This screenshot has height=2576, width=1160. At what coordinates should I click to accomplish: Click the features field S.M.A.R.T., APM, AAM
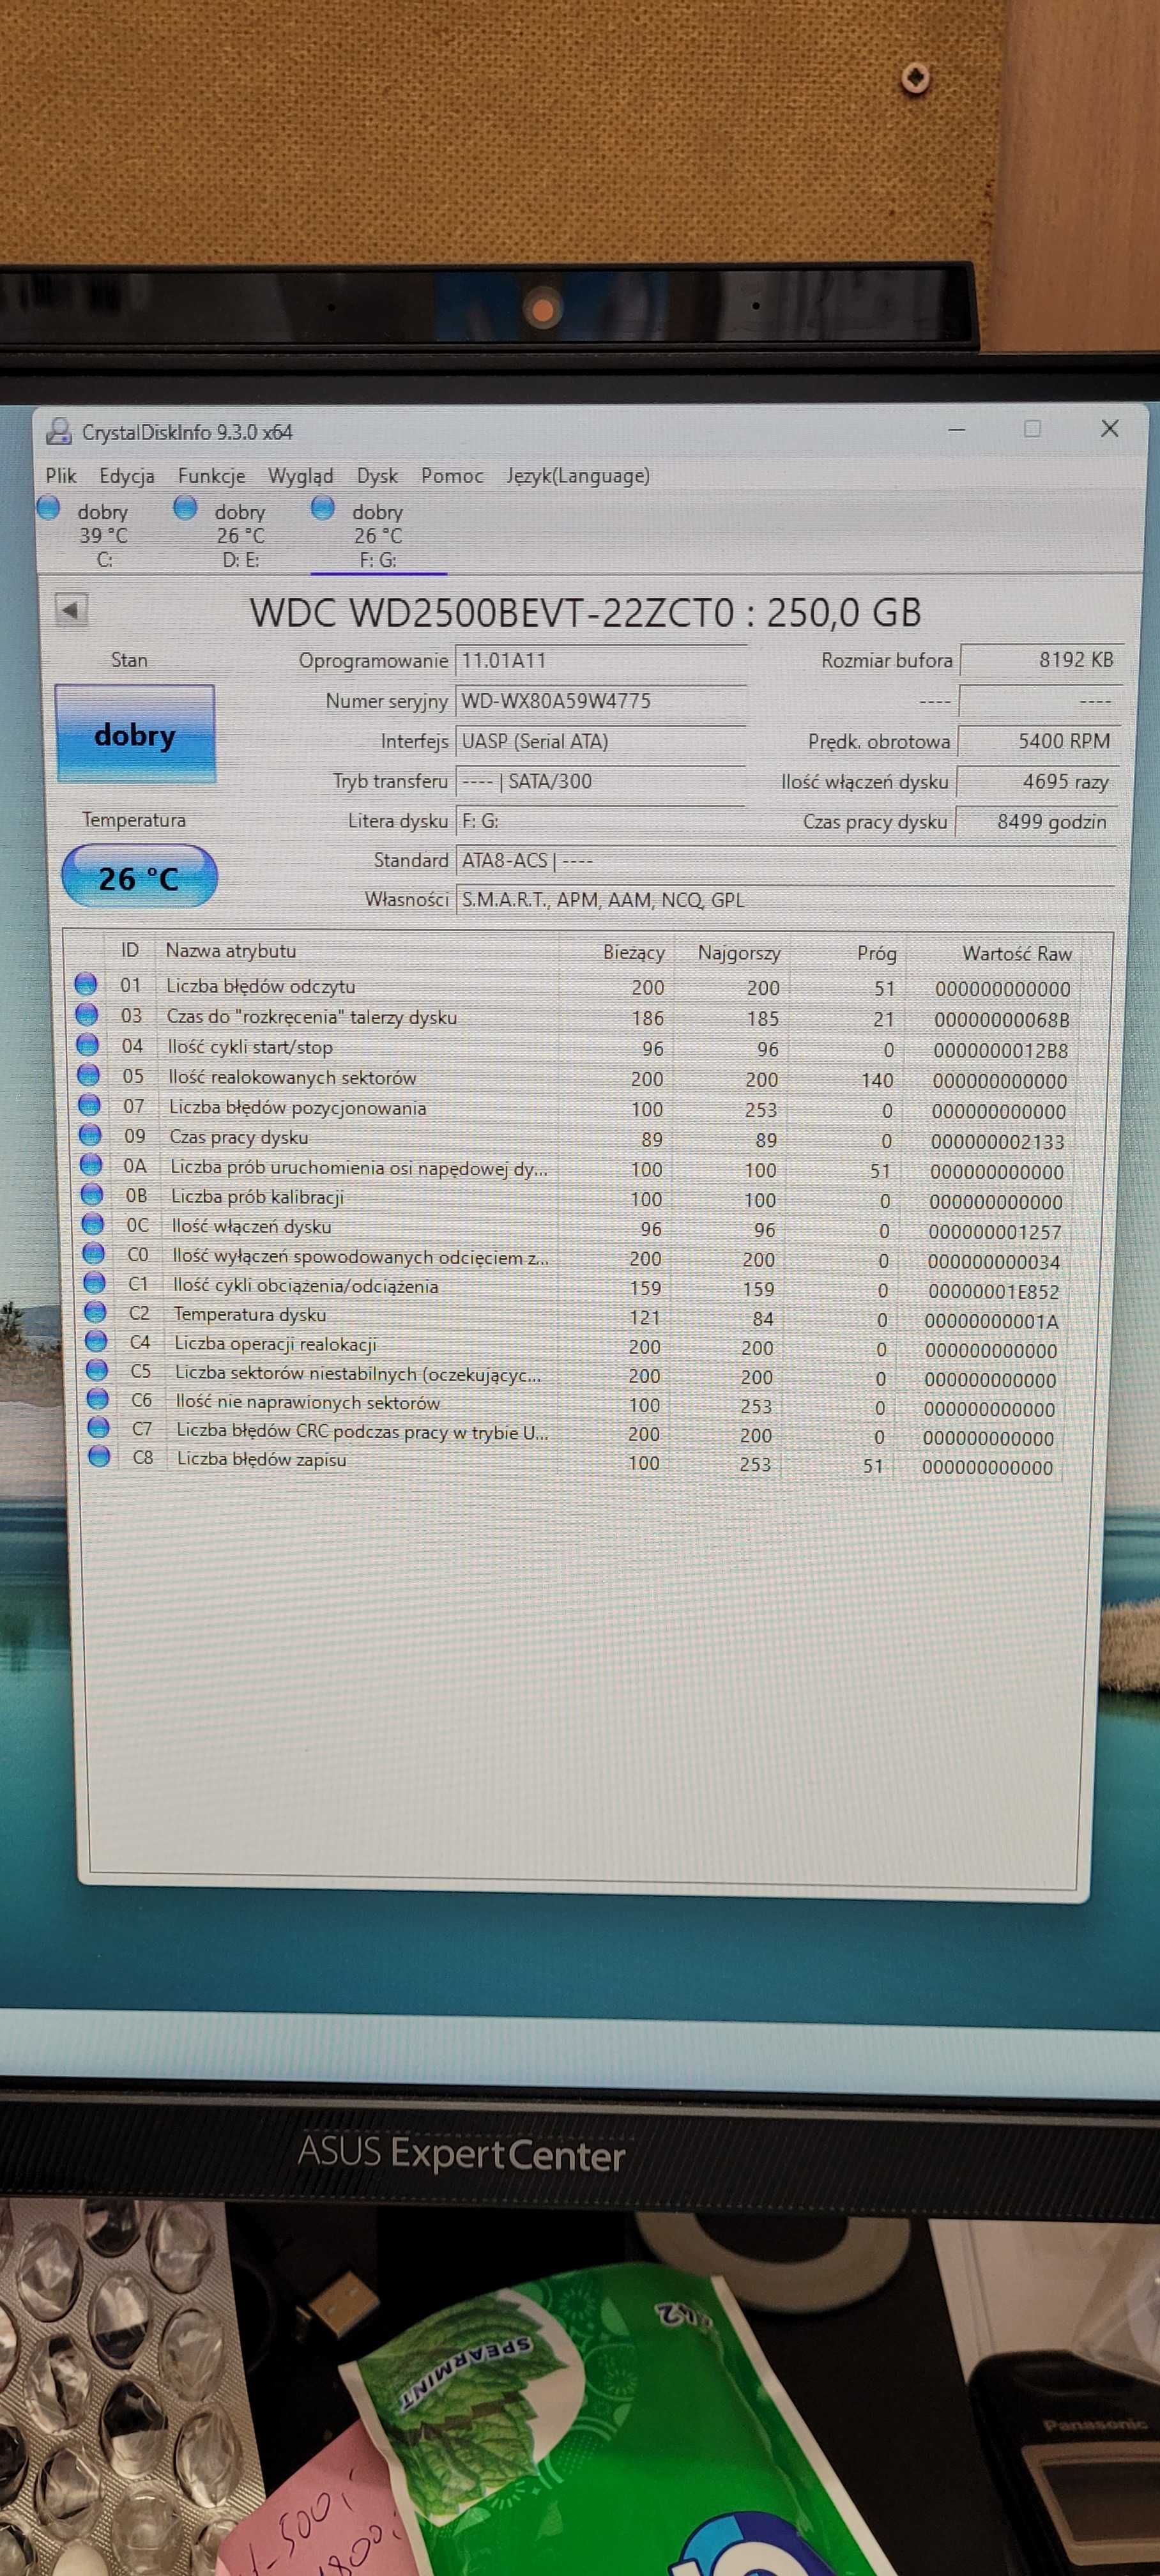pos(785,900)
